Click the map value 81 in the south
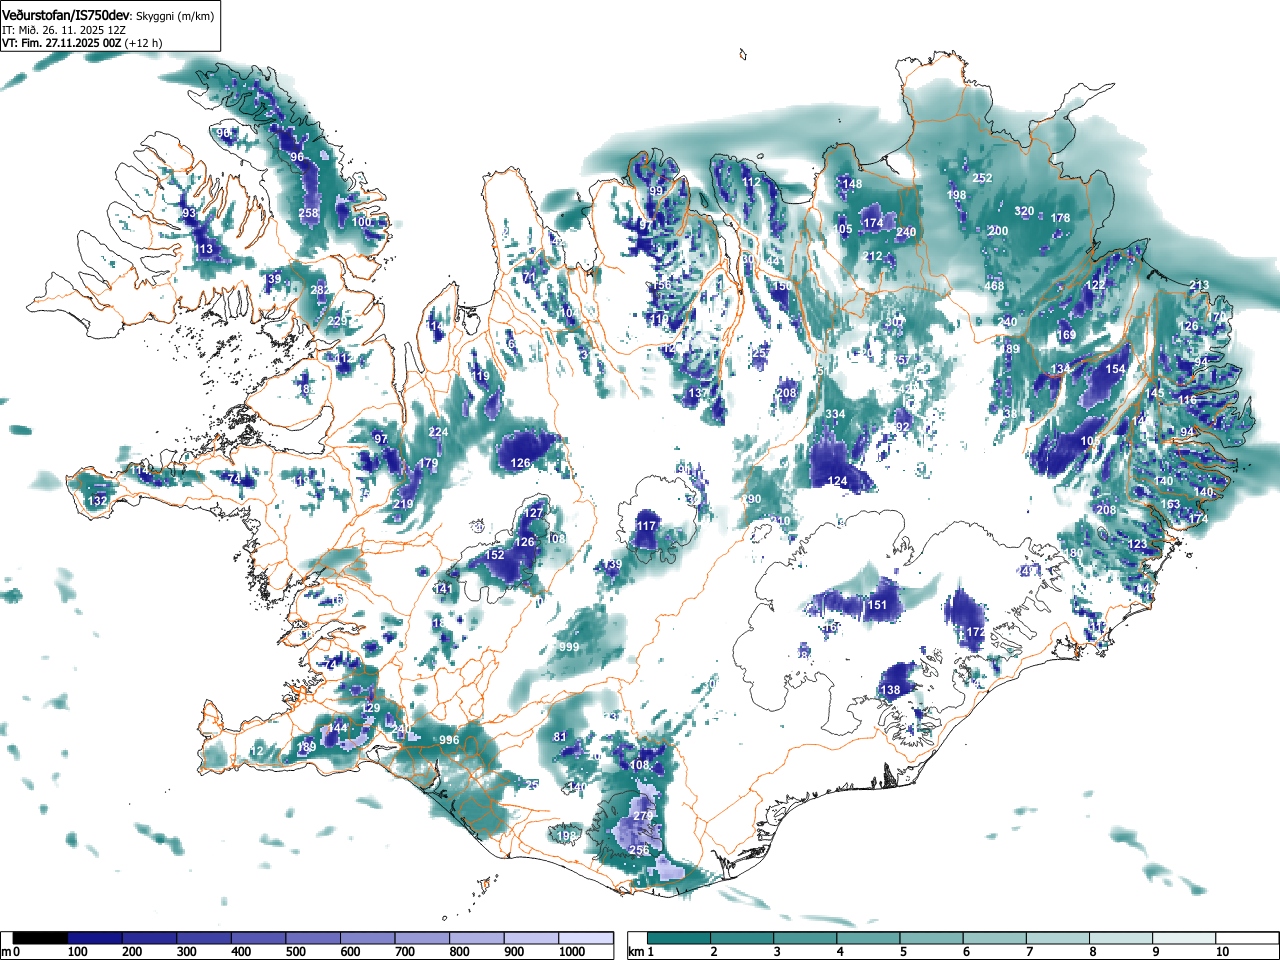Image resolution: width=1280 pixels, height=960 pixels. pyautogui.click(x=560, y=737)
